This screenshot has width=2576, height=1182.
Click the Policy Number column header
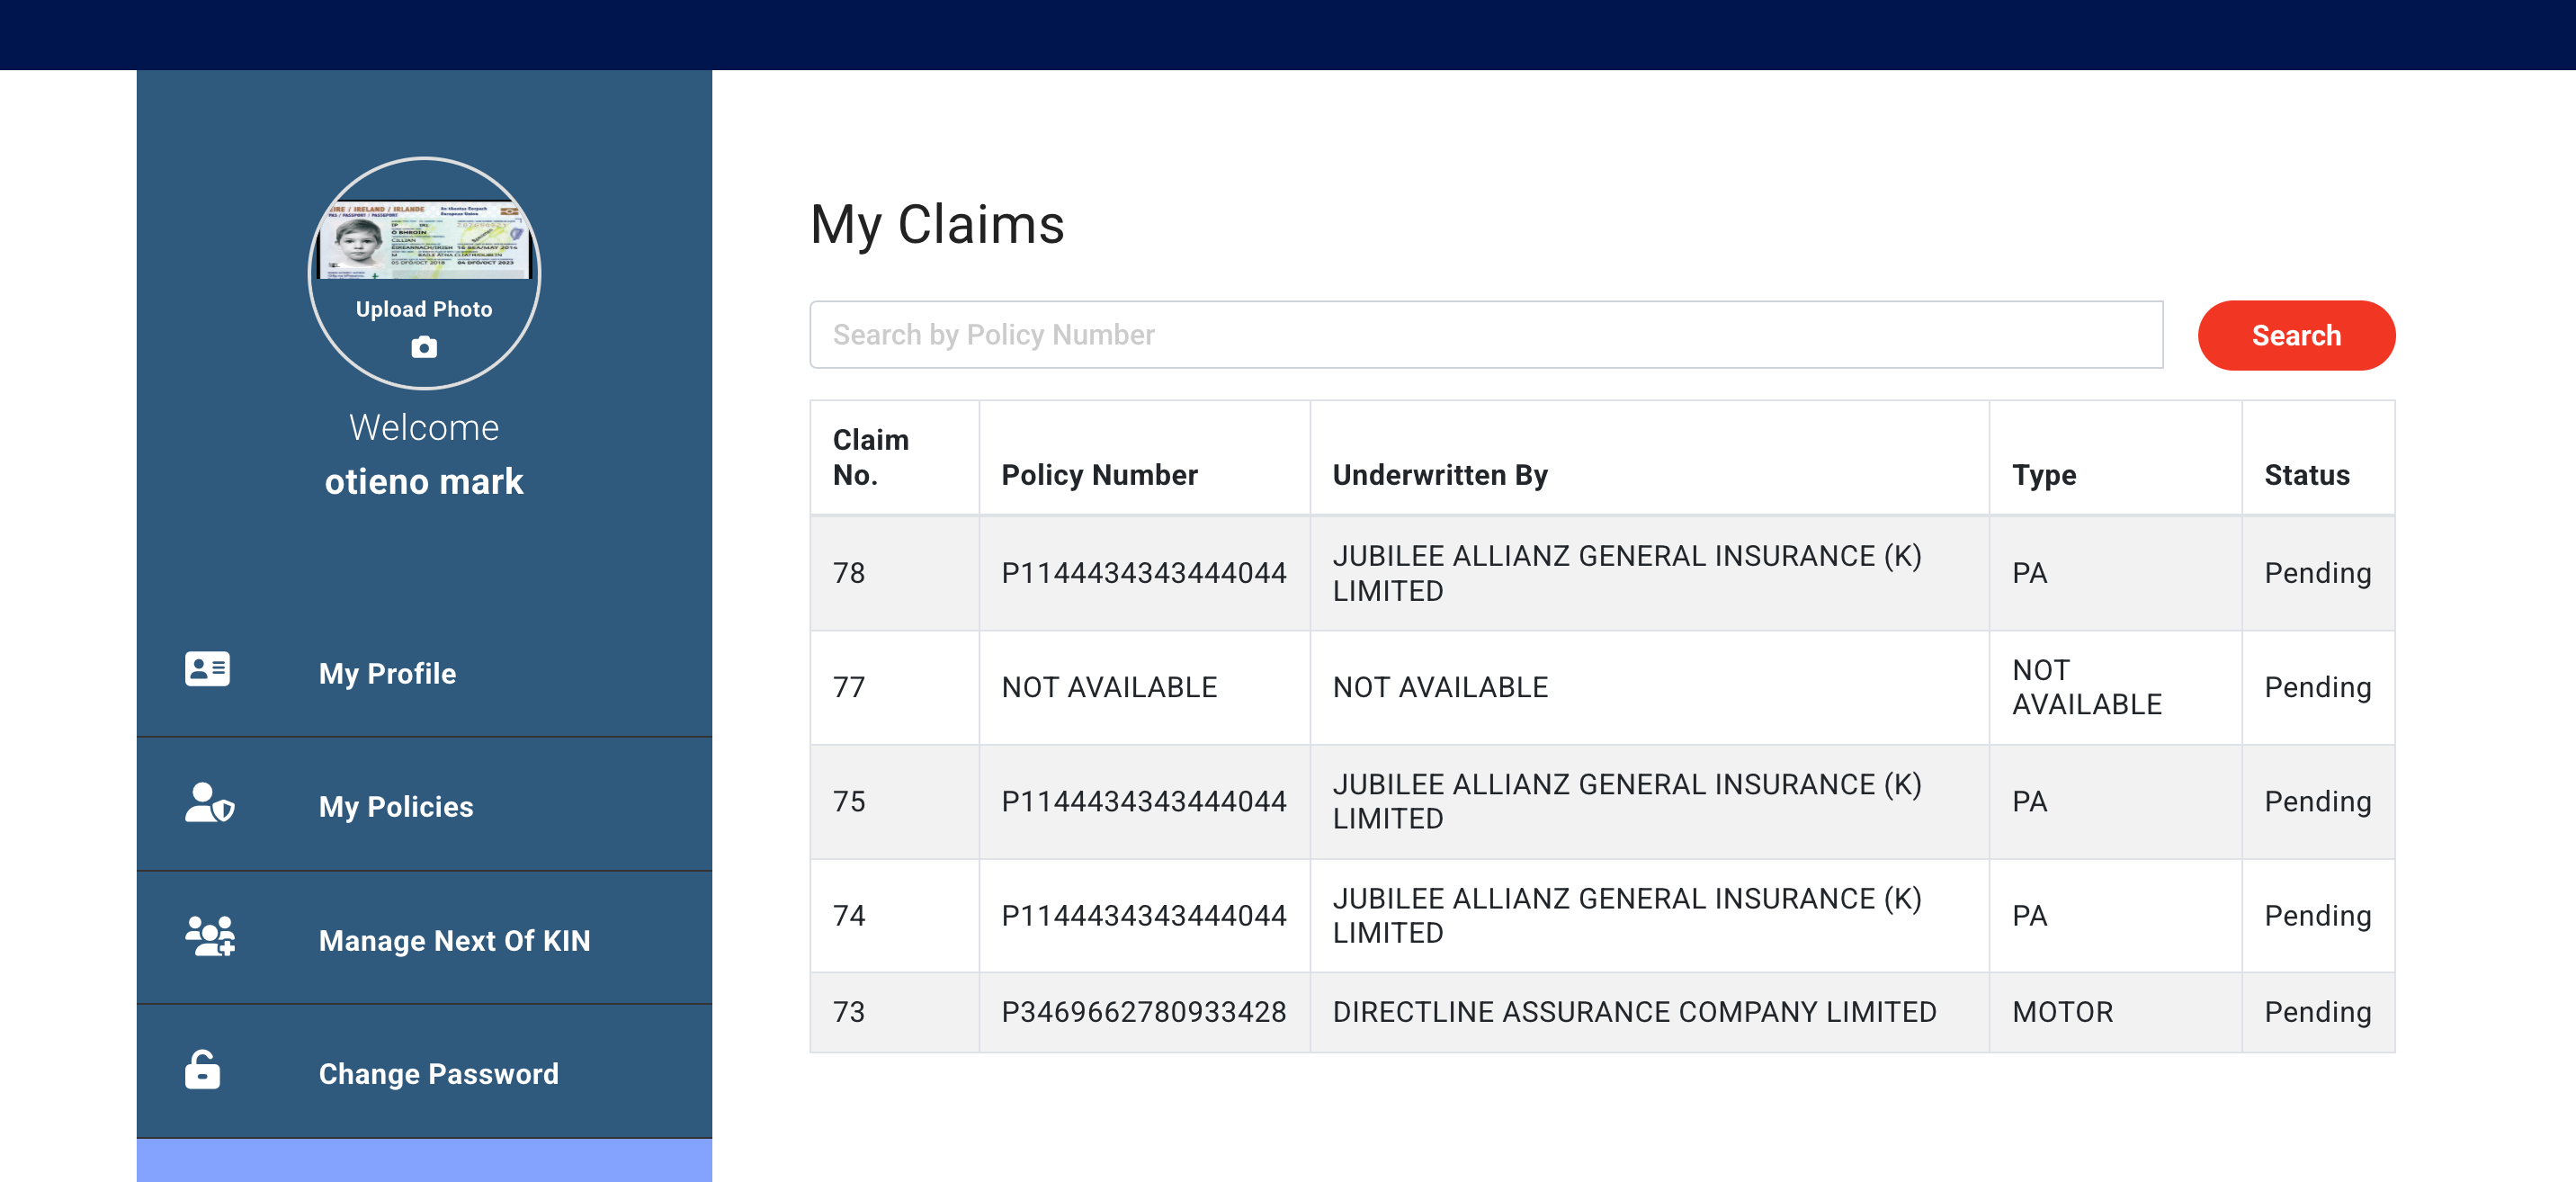pos(1099,475)
